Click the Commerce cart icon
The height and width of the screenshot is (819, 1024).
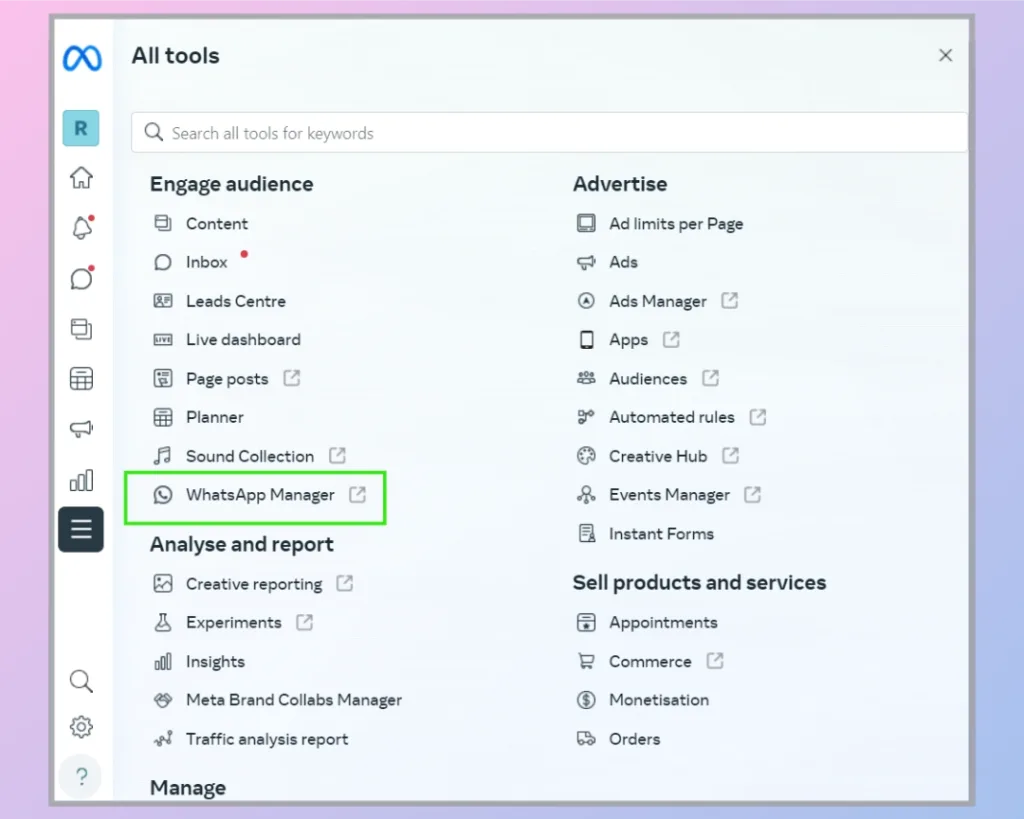pos(586,662)
